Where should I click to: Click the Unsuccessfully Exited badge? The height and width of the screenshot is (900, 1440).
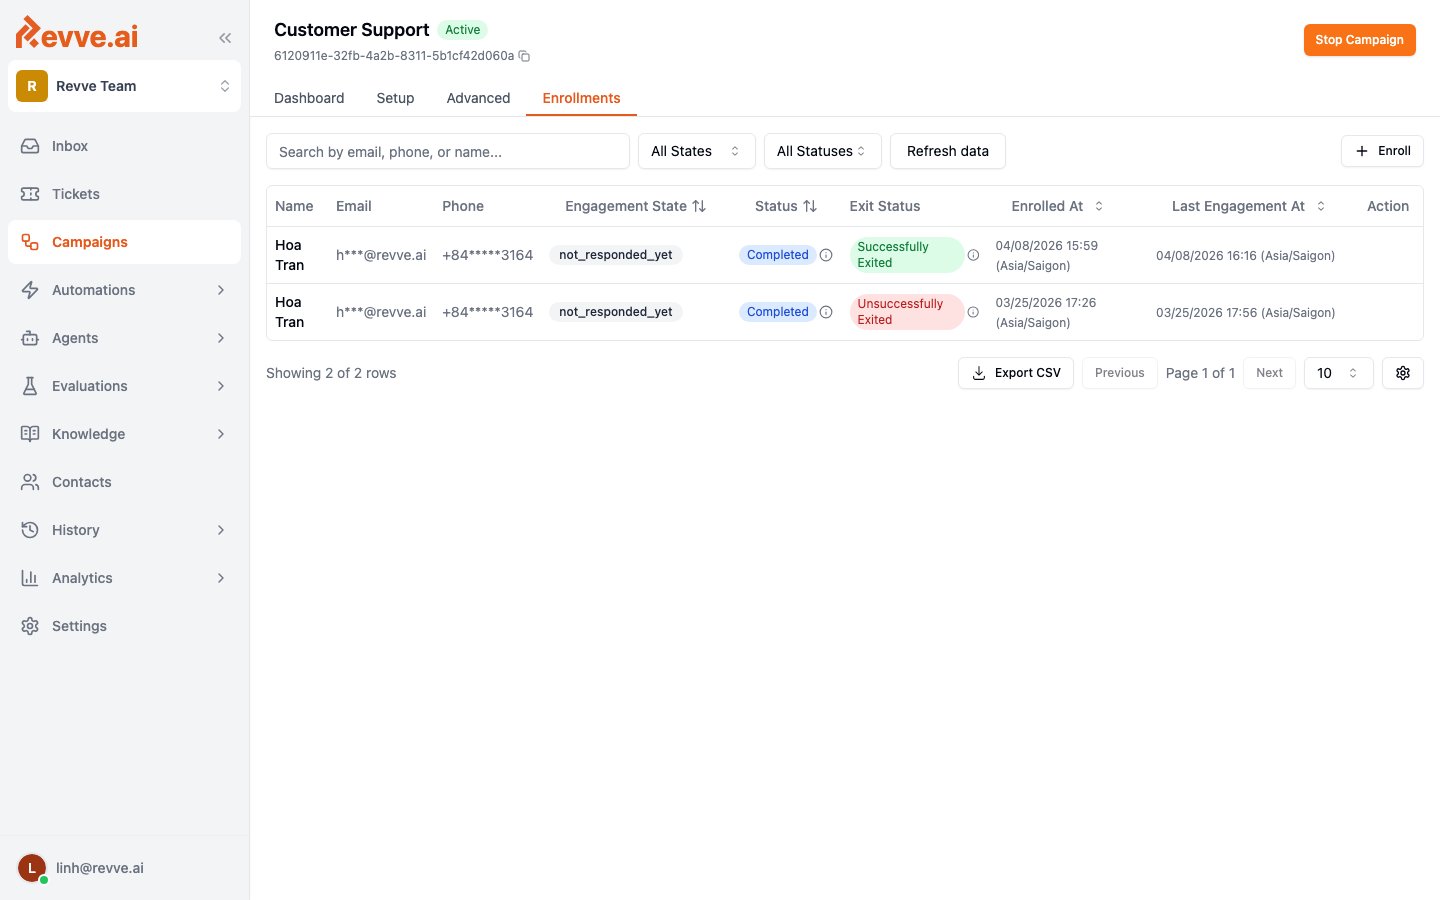906,312
